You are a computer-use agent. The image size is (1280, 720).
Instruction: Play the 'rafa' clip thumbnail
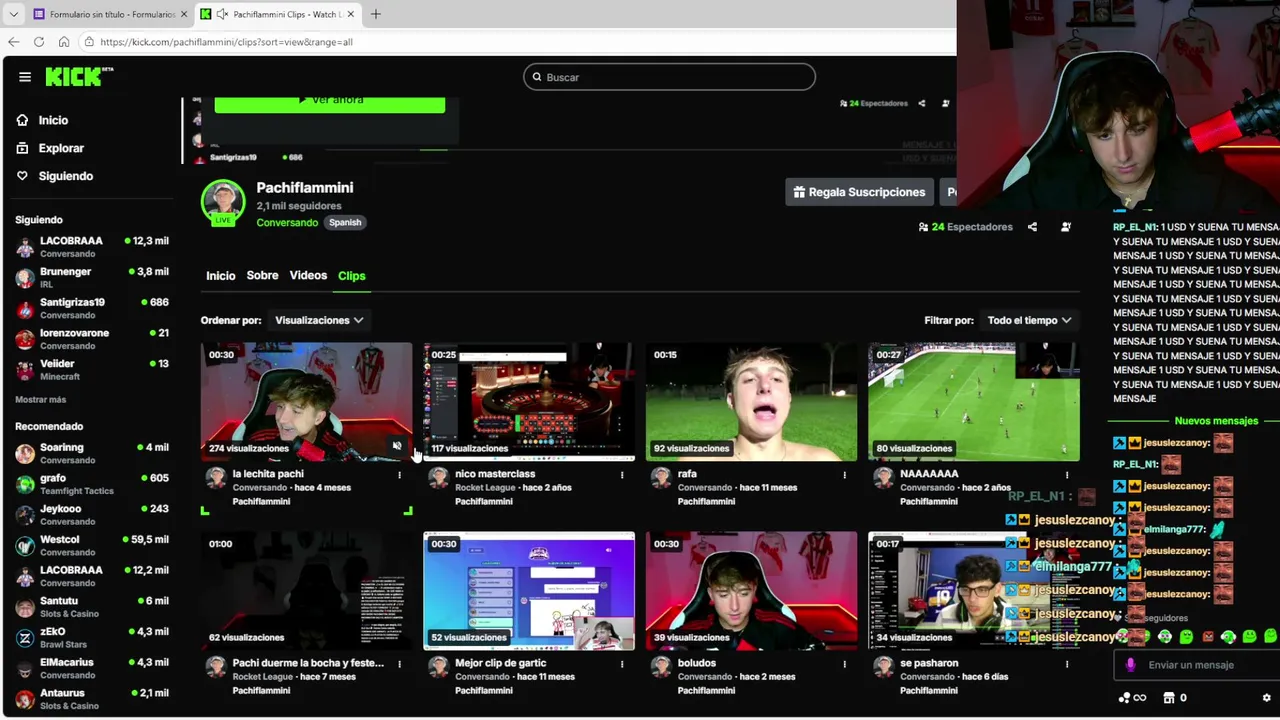pyautogui.click(x=751, y=401)
